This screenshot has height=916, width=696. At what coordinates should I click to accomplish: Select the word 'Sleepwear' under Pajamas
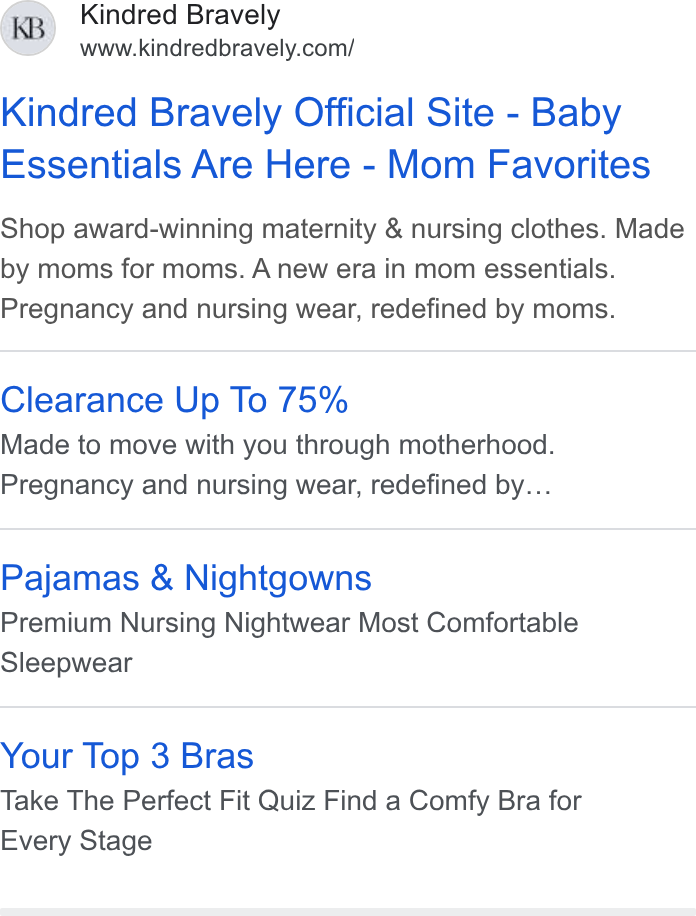[66, 663]
